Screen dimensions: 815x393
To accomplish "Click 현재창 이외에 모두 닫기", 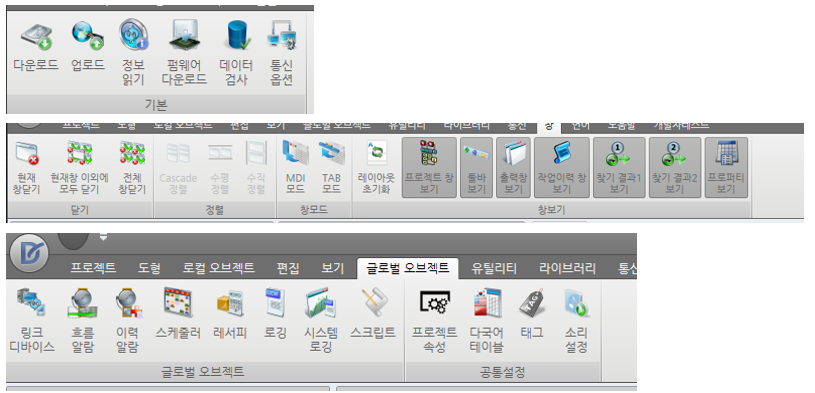I will click(79, 168).
